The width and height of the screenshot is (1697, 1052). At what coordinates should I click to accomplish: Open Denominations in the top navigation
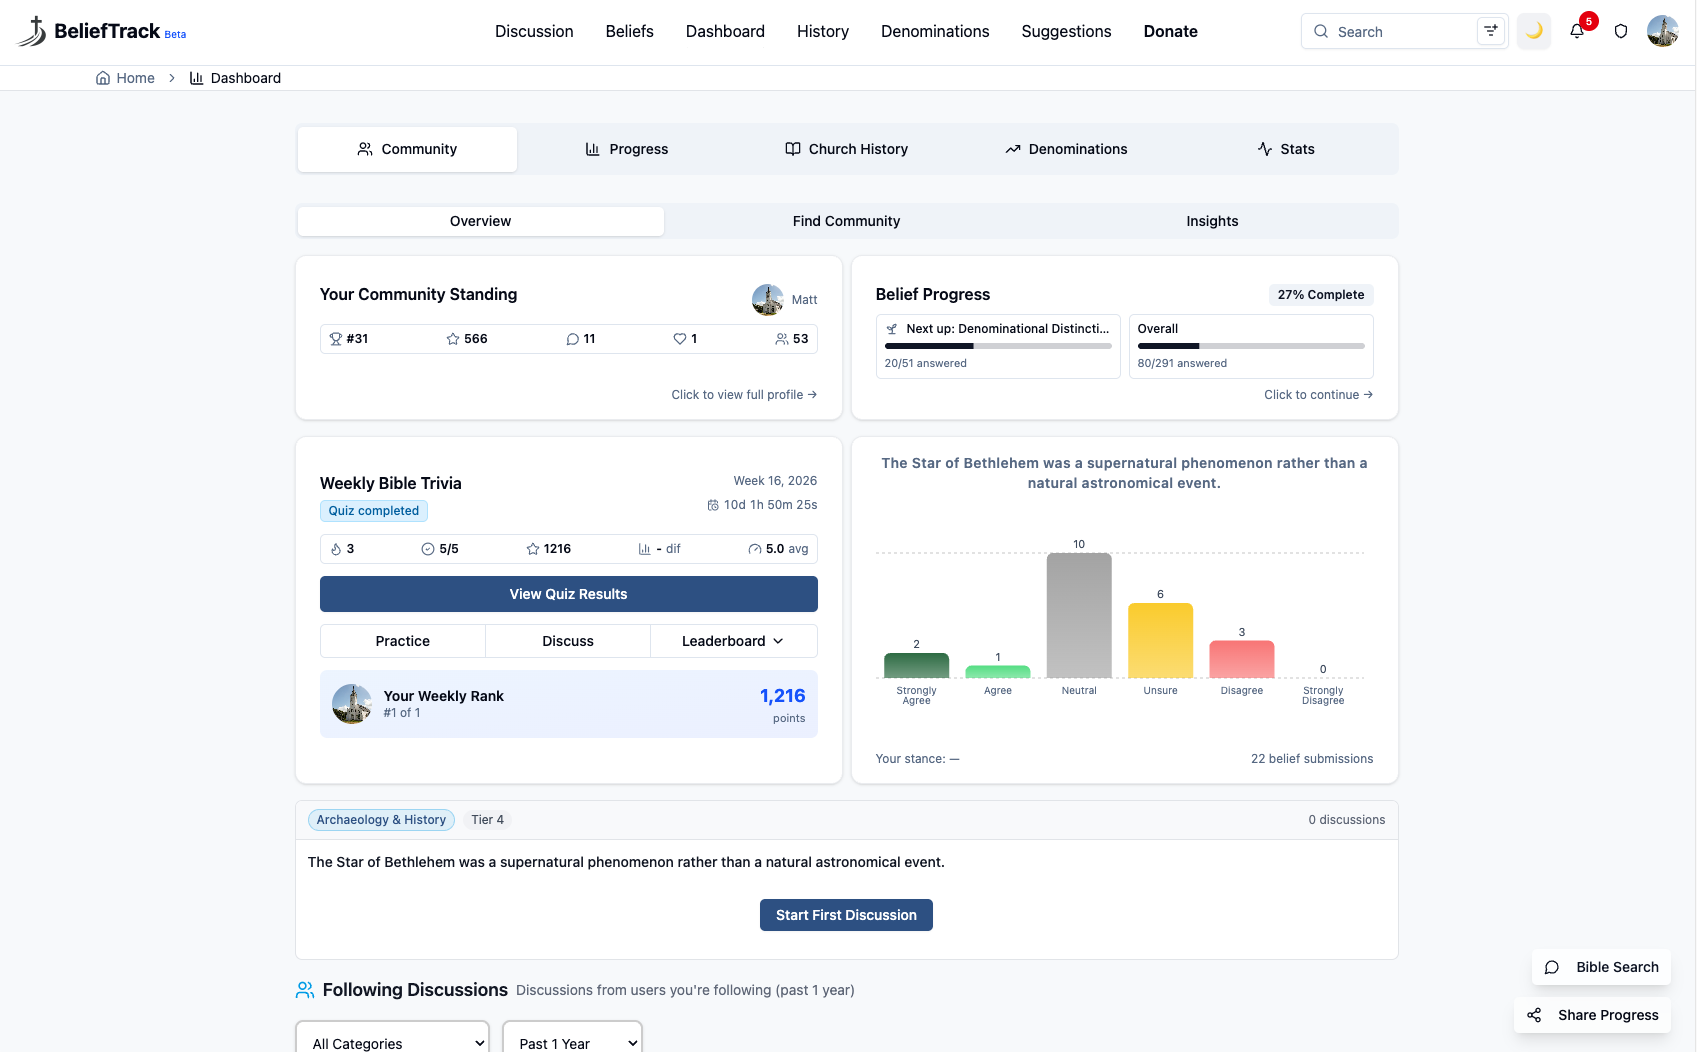pos(935,32)
